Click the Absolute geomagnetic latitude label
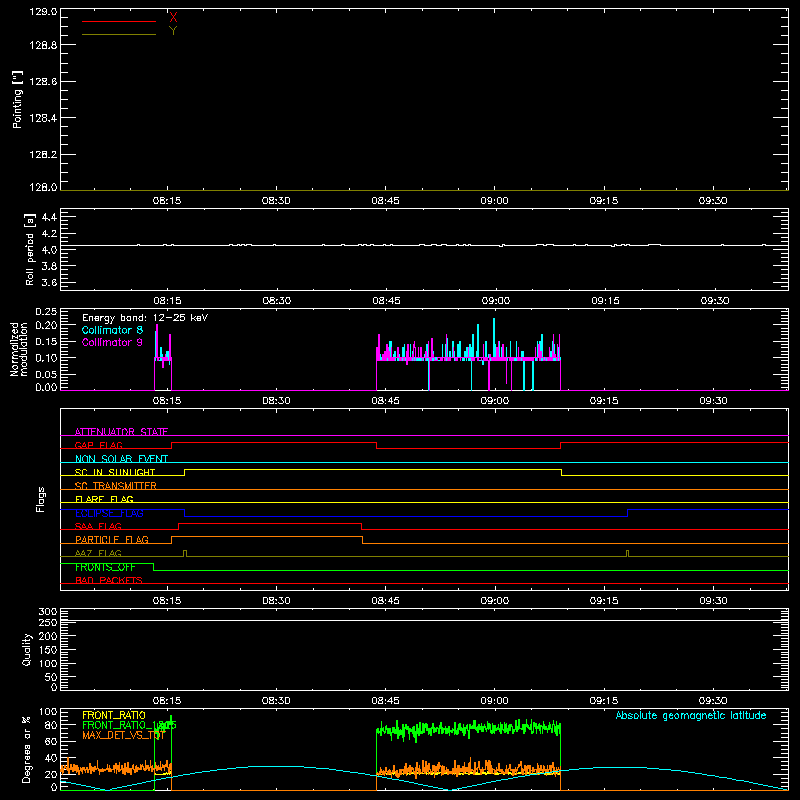Screen dimensions: 800x800 tap(691, 716)
